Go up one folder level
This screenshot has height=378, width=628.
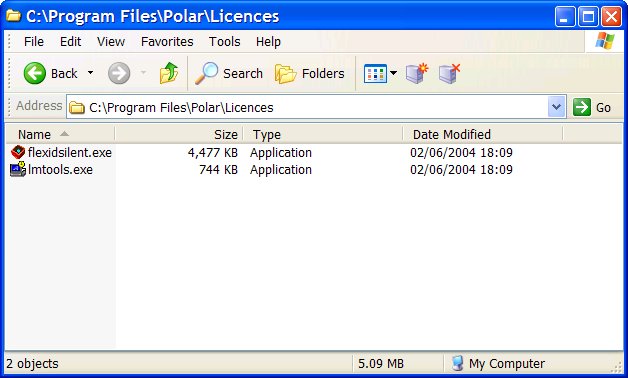point(169,73)
